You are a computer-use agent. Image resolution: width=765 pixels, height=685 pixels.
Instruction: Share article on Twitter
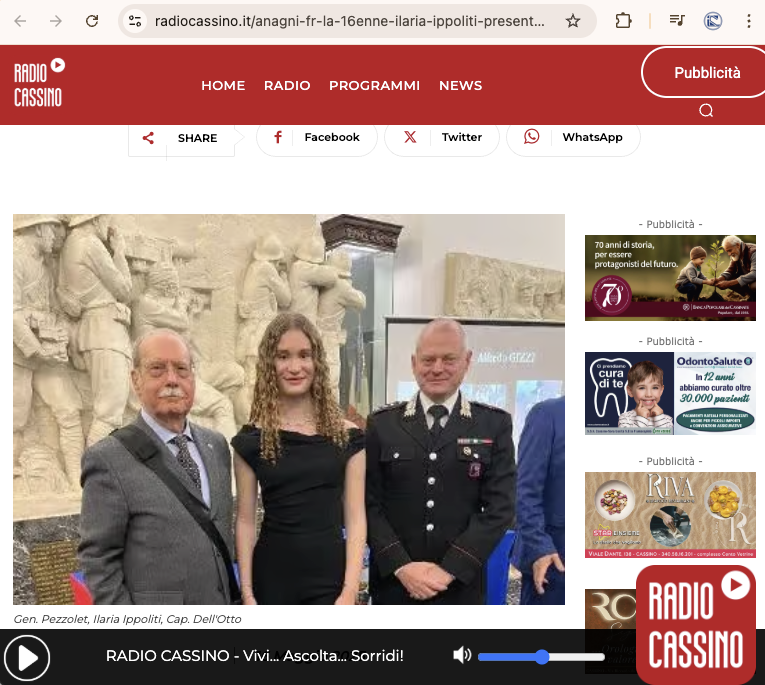click(442, 138)
